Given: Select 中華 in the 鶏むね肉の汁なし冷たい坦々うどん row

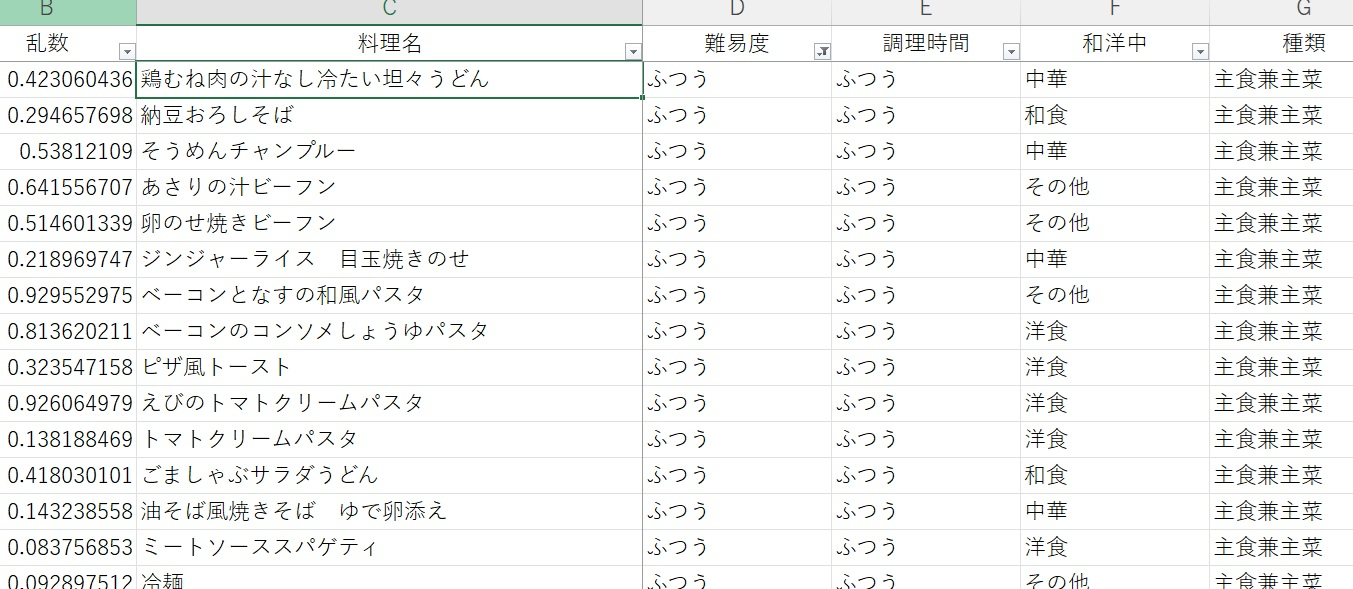Looking at the screenshot, I should (1115, 80).
